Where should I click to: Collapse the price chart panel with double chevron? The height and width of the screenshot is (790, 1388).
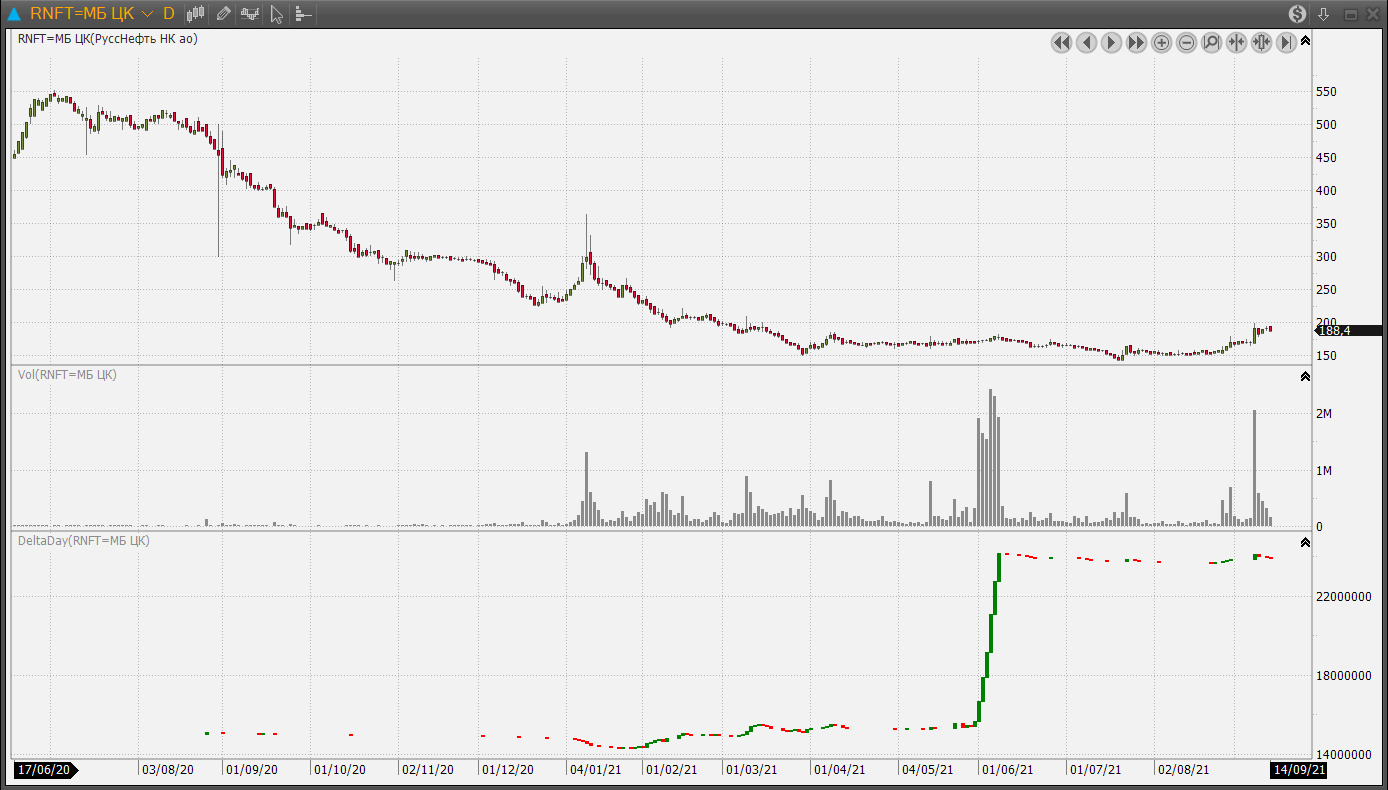coord(1305,40)
